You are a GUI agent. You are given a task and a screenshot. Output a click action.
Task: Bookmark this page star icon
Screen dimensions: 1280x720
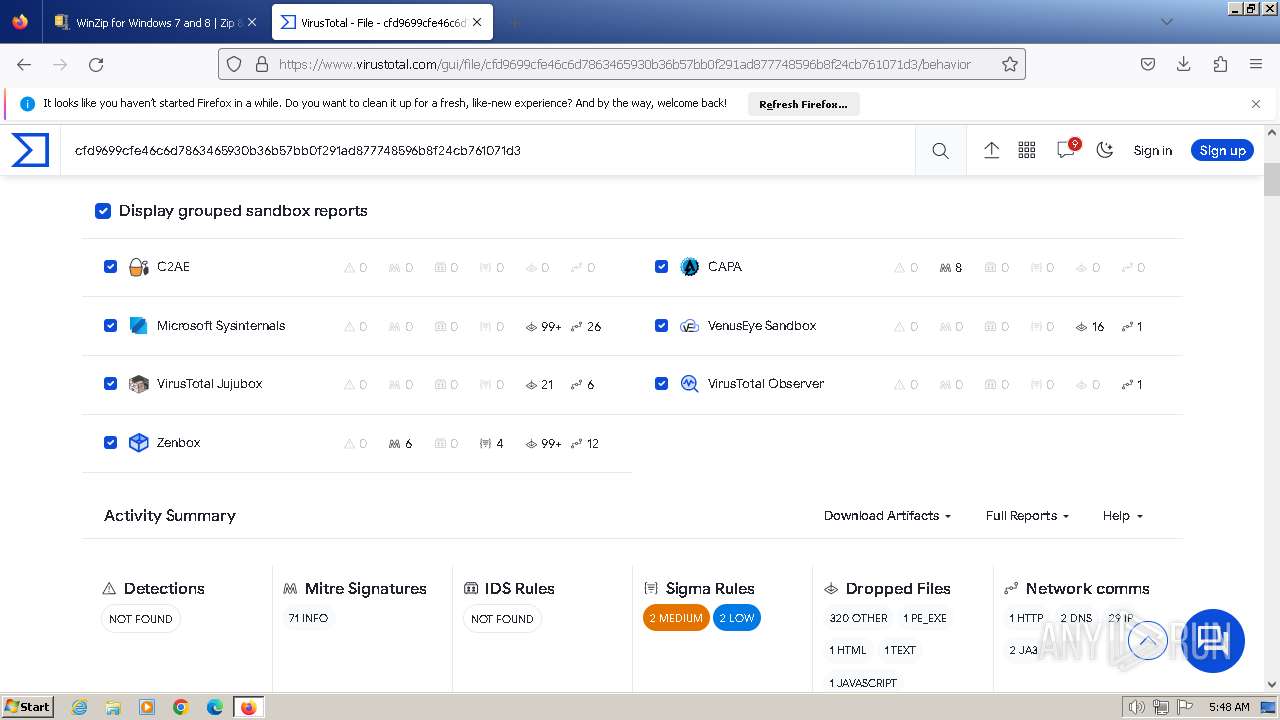tap(1010, 64)
